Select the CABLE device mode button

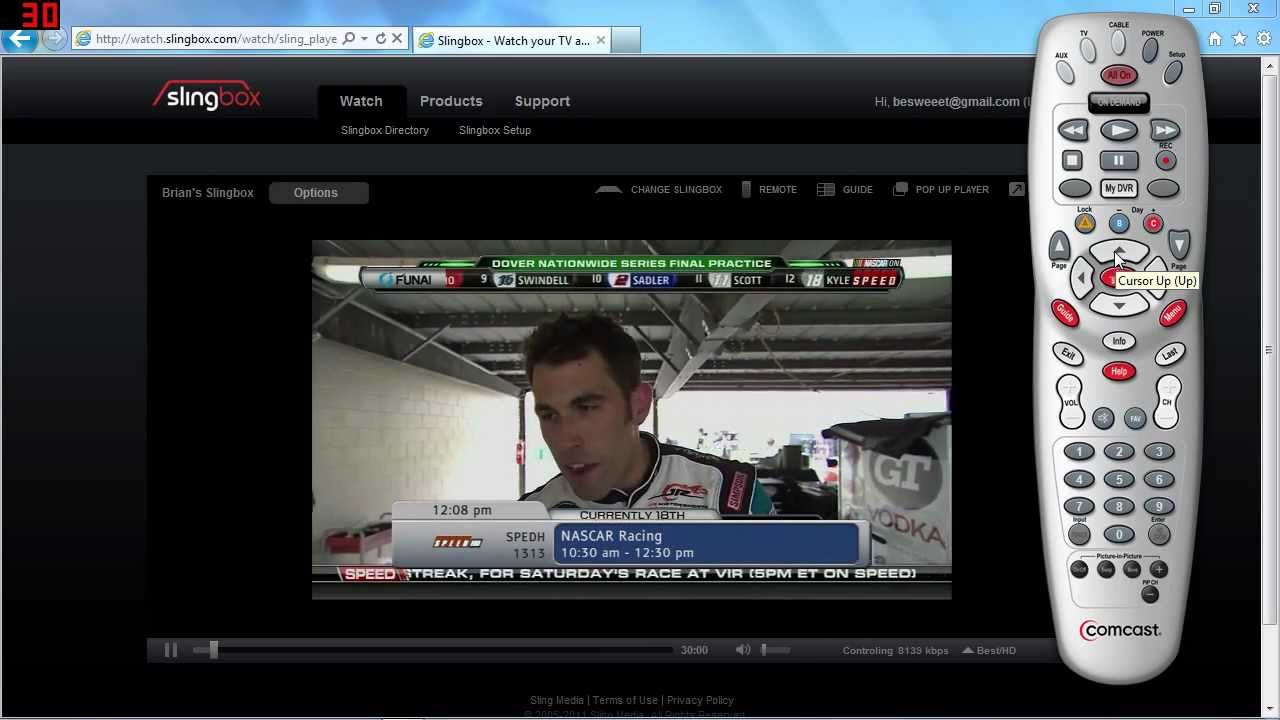(x=1118, y=42)
